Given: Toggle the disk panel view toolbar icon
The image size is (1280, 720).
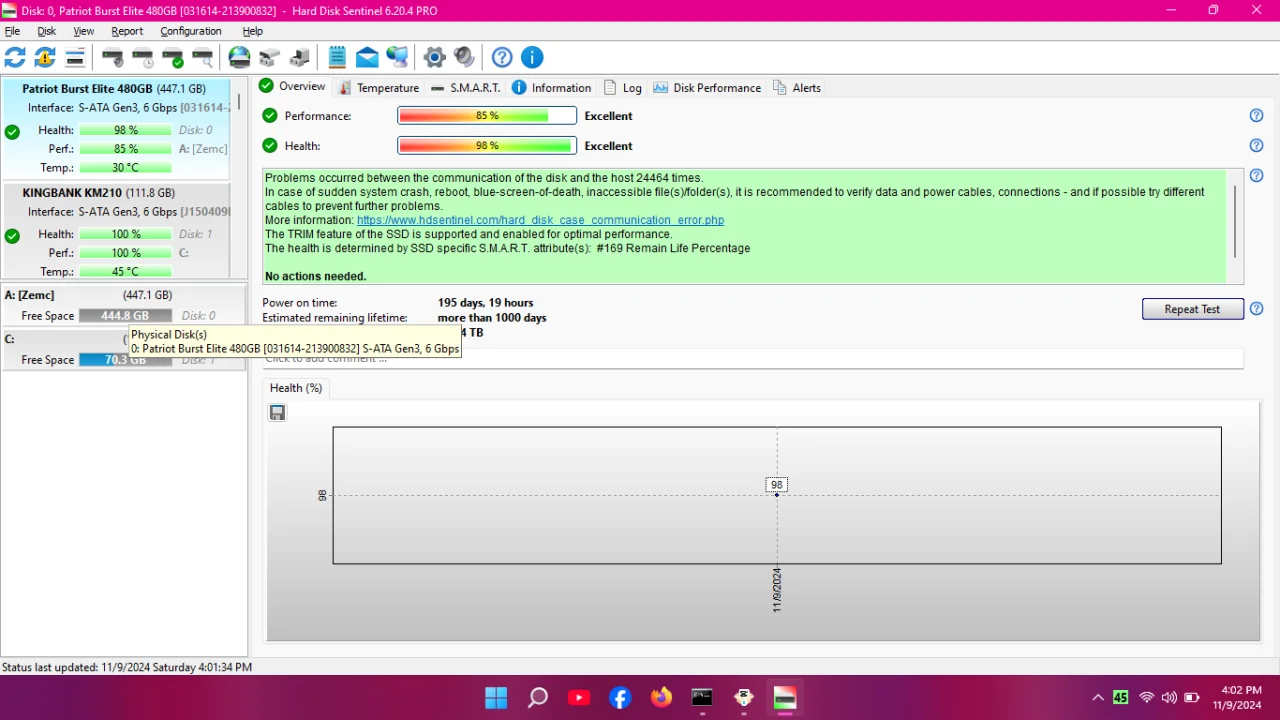Looking at the screenshot, I should [x=75, y=57].
